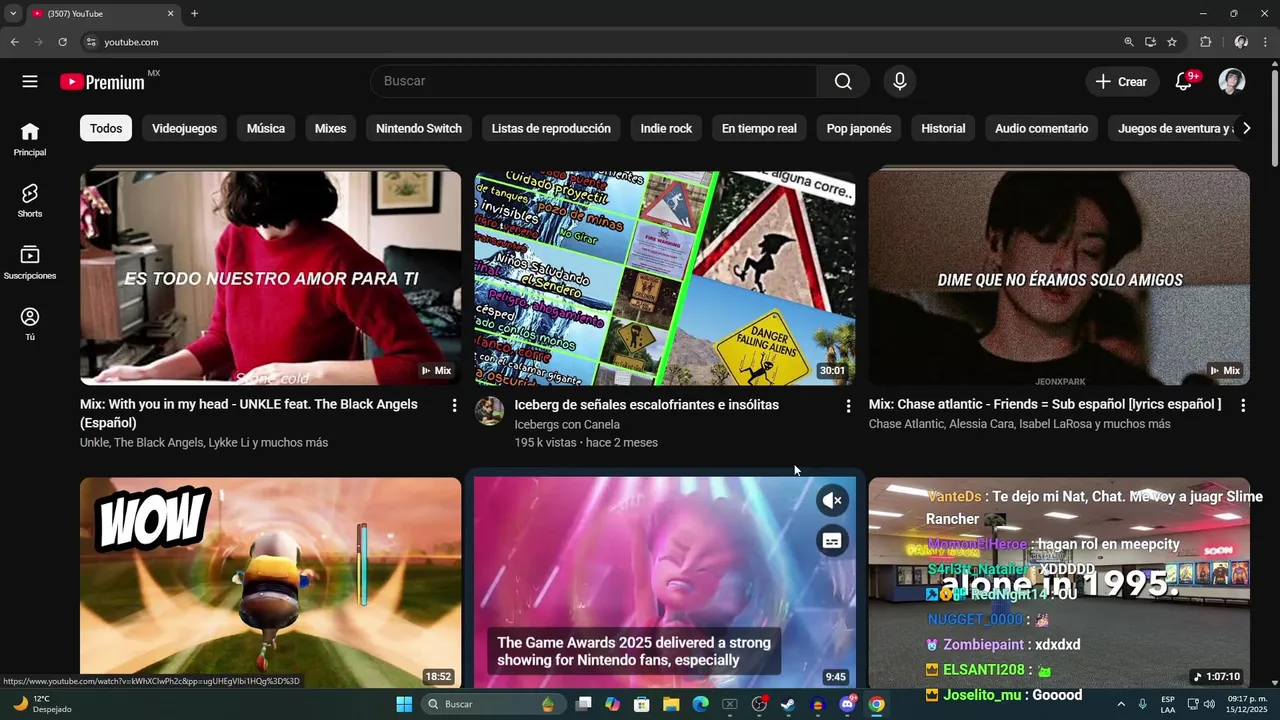Click the browser address bar URL
This screenshot has width=1280, height=720.
point(131,42)
